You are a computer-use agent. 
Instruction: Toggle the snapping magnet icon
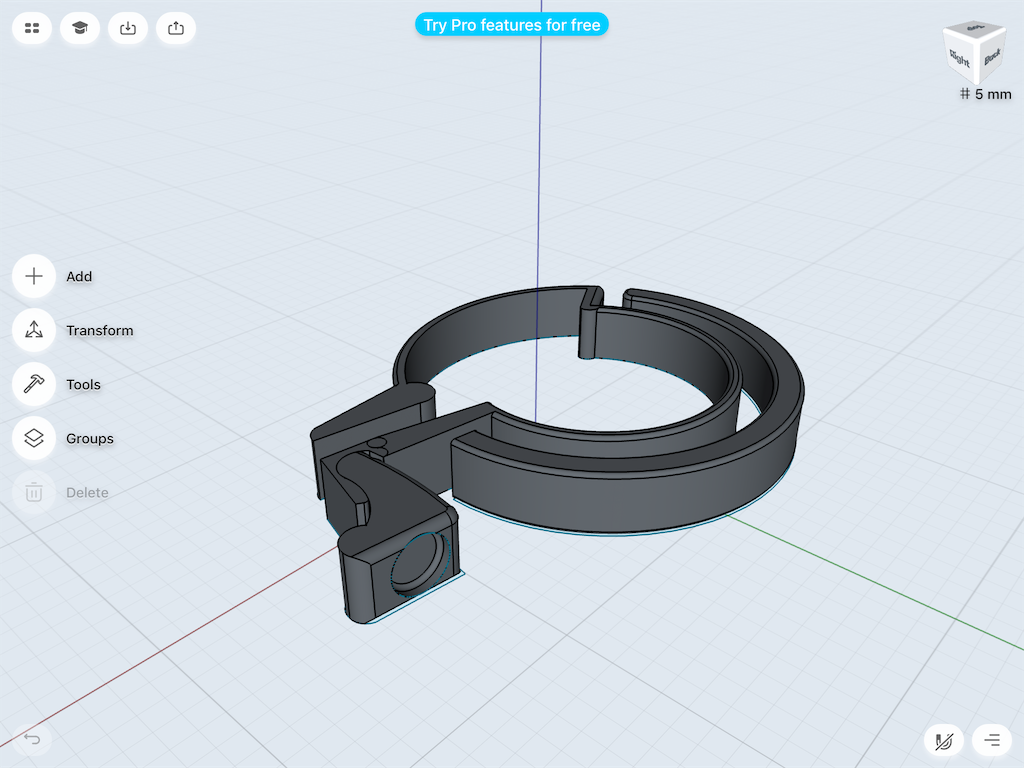pos(944,741)
